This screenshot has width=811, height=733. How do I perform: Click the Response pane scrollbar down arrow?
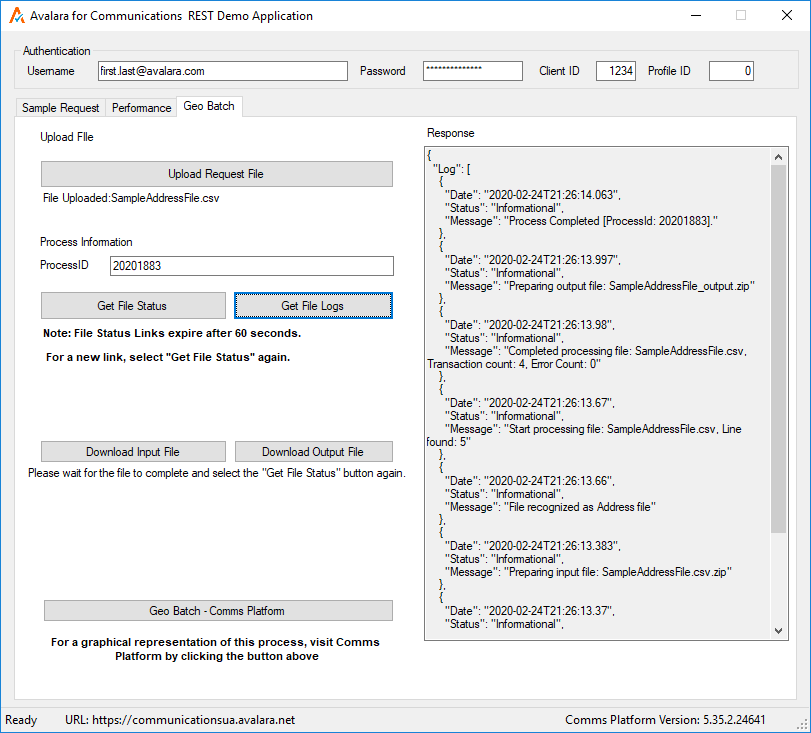[779, 631]
